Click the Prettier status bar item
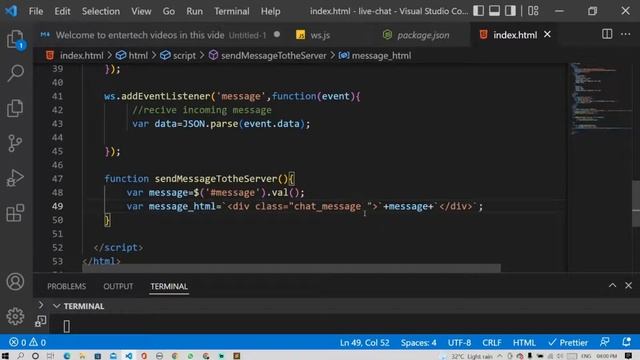The width and height of the screenshot is (640, 360). (568, 342)
